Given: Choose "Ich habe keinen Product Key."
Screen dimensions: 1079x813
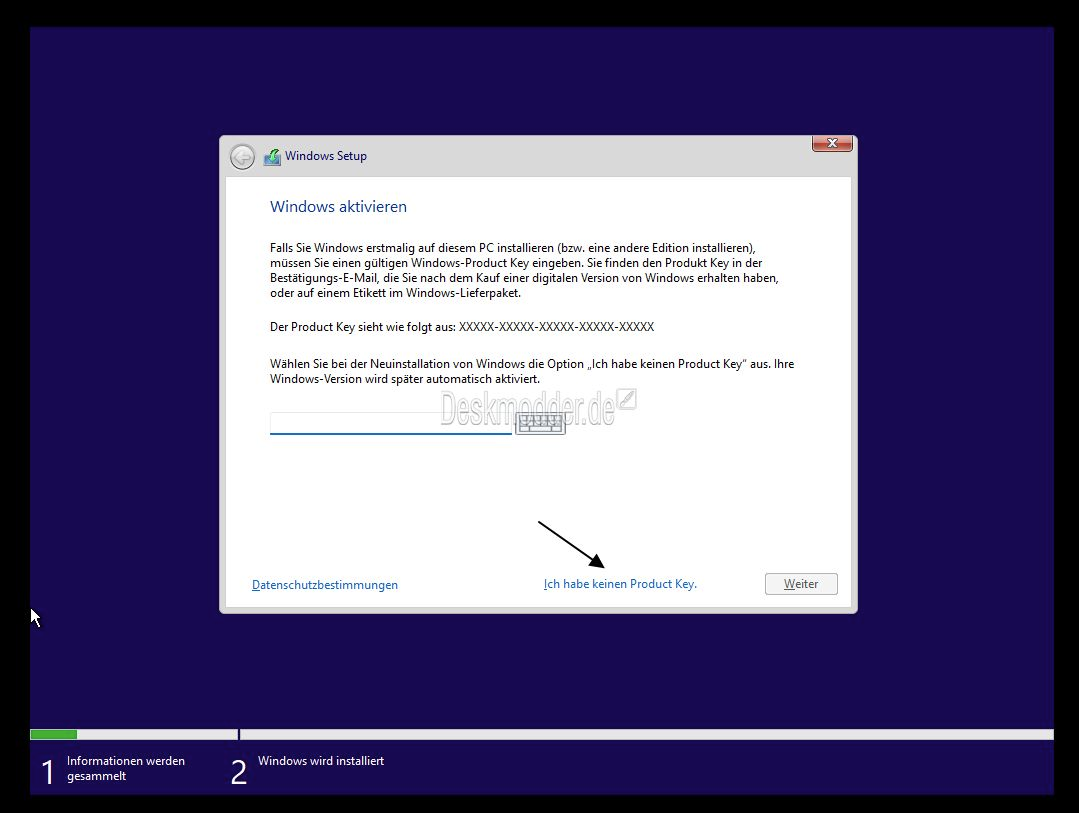Looking at the screenshot, I should tap(620, 584).
